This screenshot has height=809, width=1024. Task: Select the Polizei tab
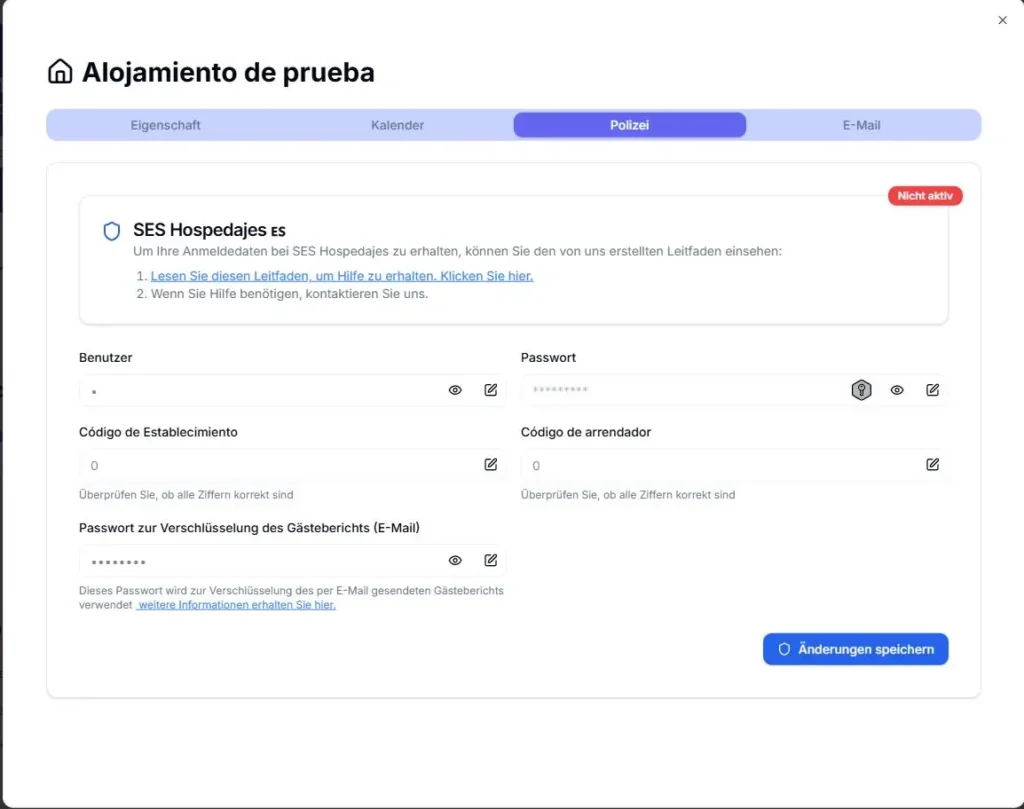pyautogui.click(x=629, y=124)
